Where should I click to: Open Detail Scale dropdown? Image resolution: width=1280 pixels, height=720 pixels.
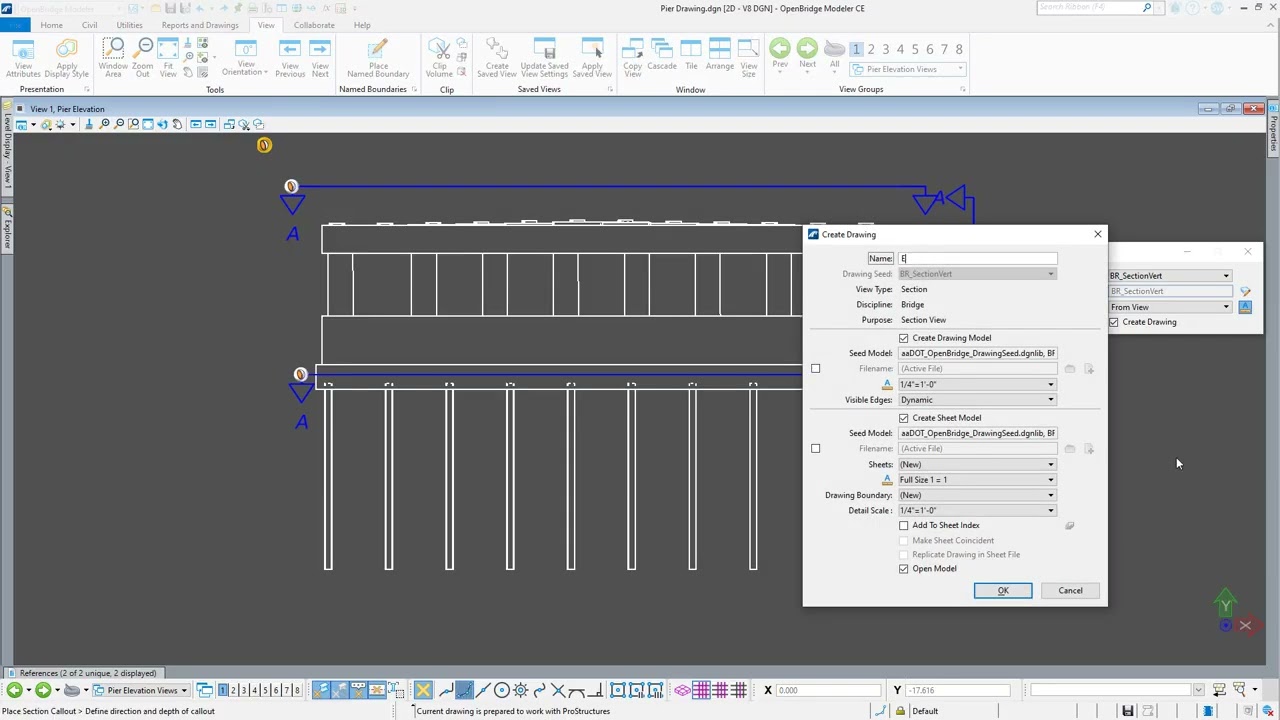(977, 510)
